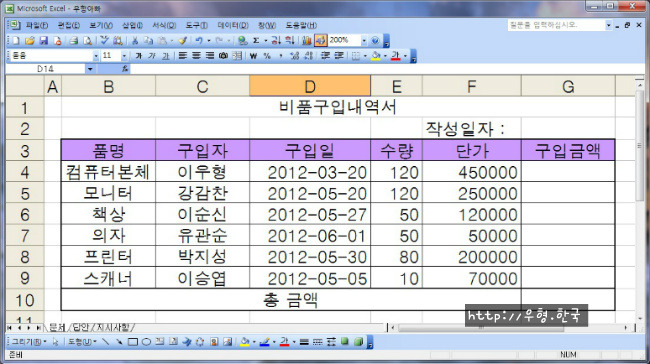650x364 pixels.
Task: Open Excel Help with the question mark icon
Action: click(375, 41)
